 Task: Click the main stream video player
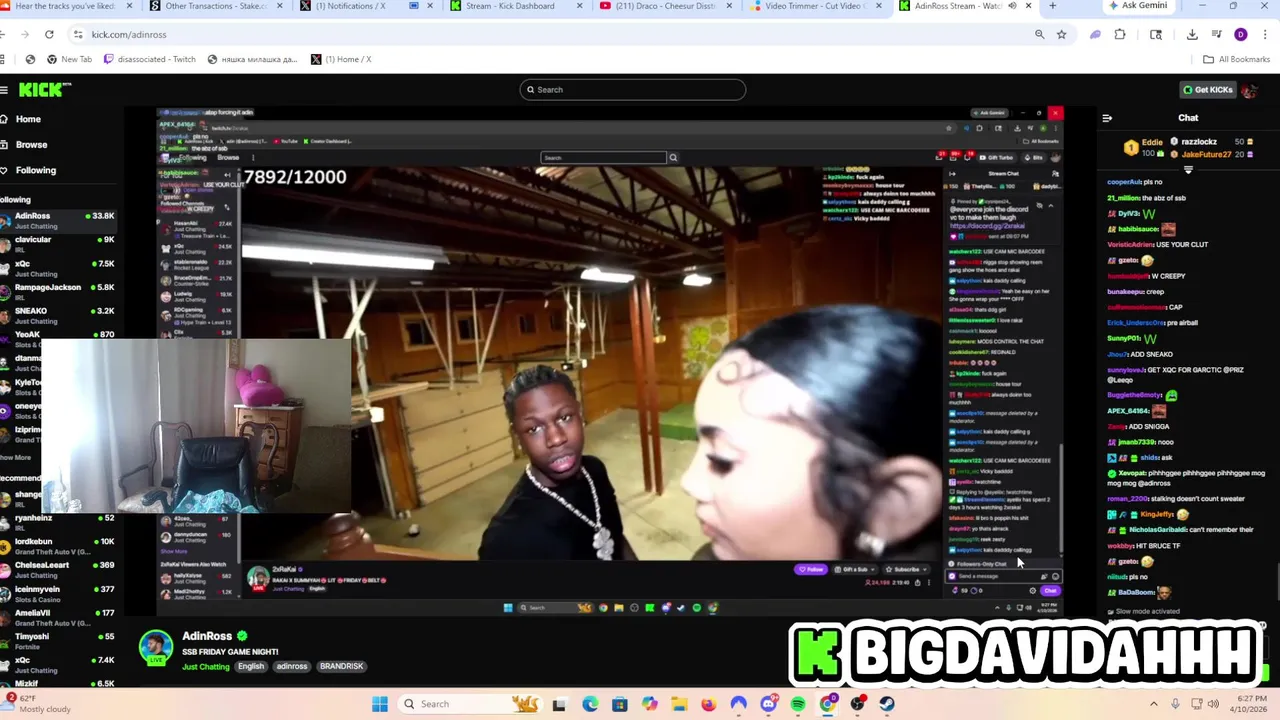point(610,360)
